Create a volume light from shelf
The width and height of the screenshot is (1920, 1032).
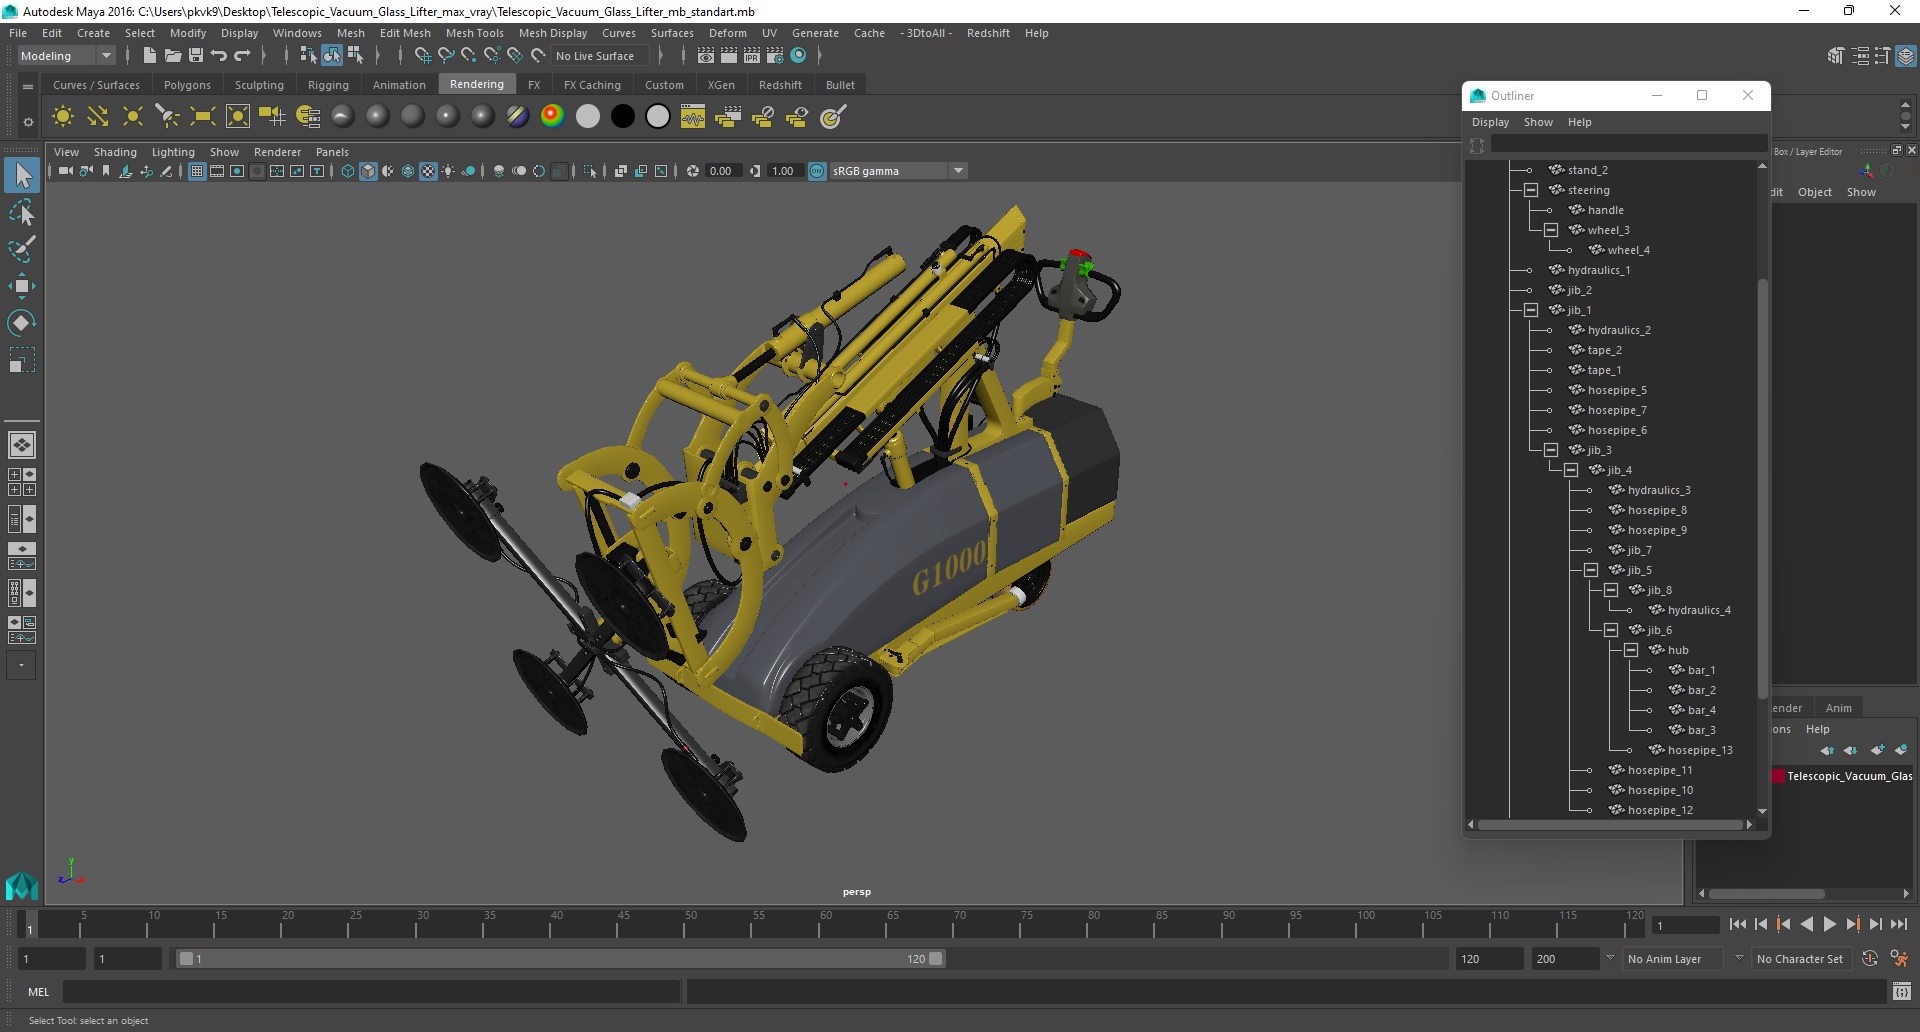tap(238, 117)
